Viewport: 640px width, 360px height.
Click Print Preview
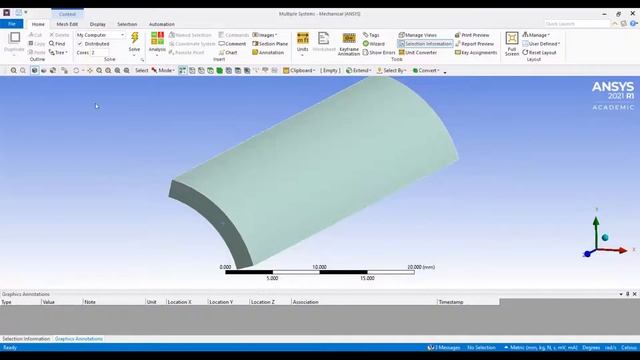tap(472, 35)
